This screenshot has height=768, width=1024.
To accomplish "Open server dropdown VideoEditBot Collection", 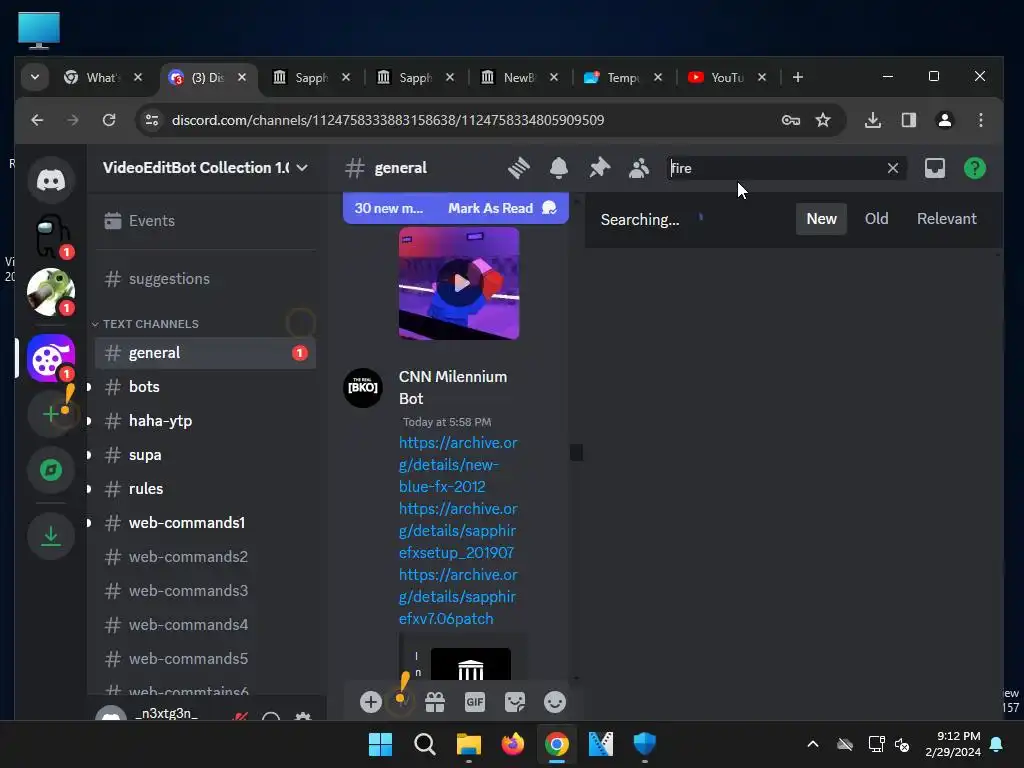I will 205,168.
